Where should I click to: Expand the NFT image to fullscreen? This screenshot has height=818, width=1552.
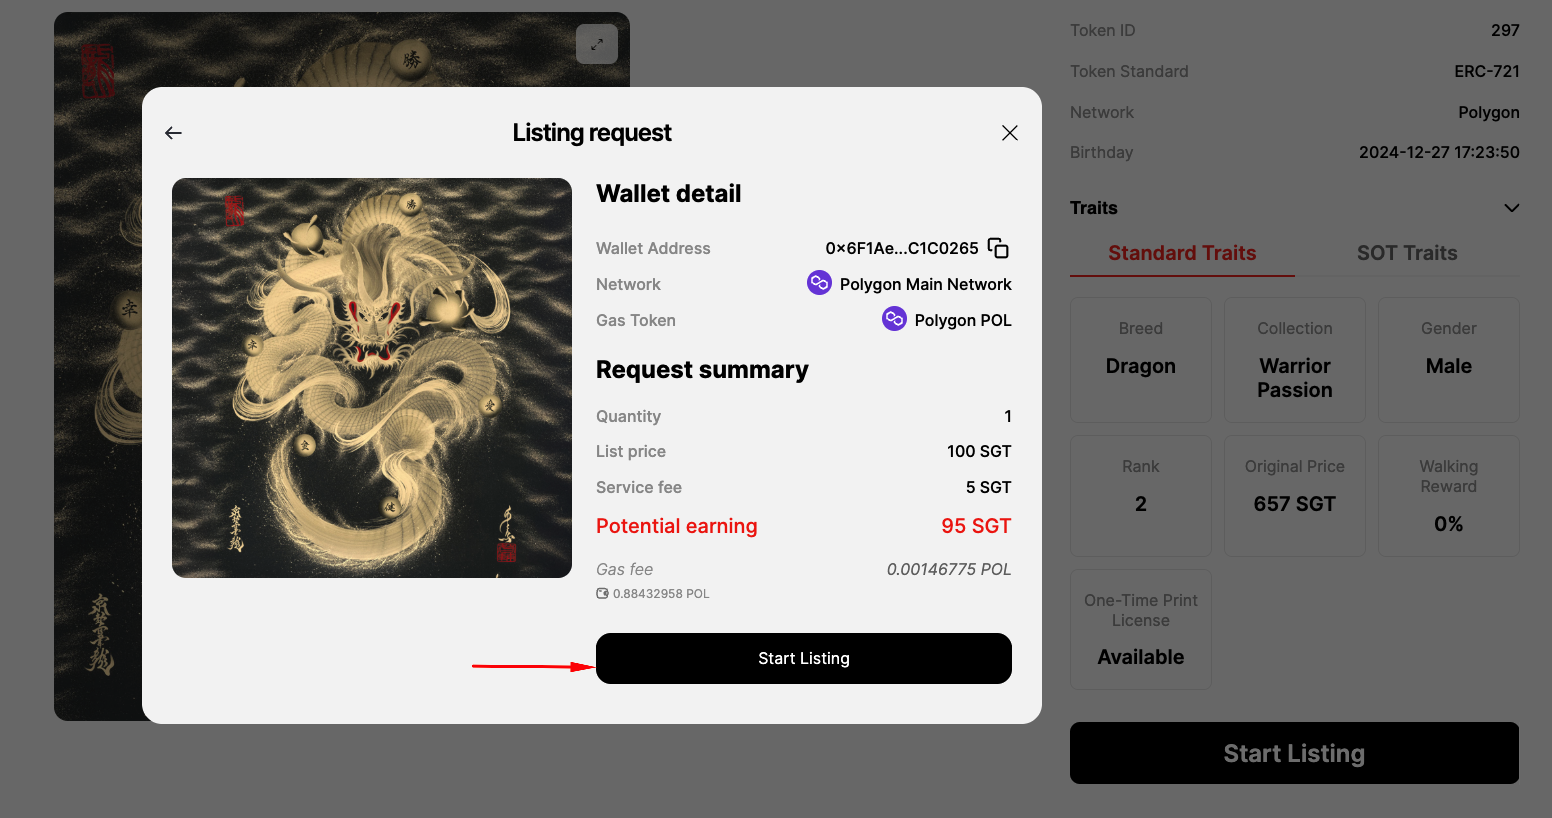pyautogui.click(x=597, y=44)
